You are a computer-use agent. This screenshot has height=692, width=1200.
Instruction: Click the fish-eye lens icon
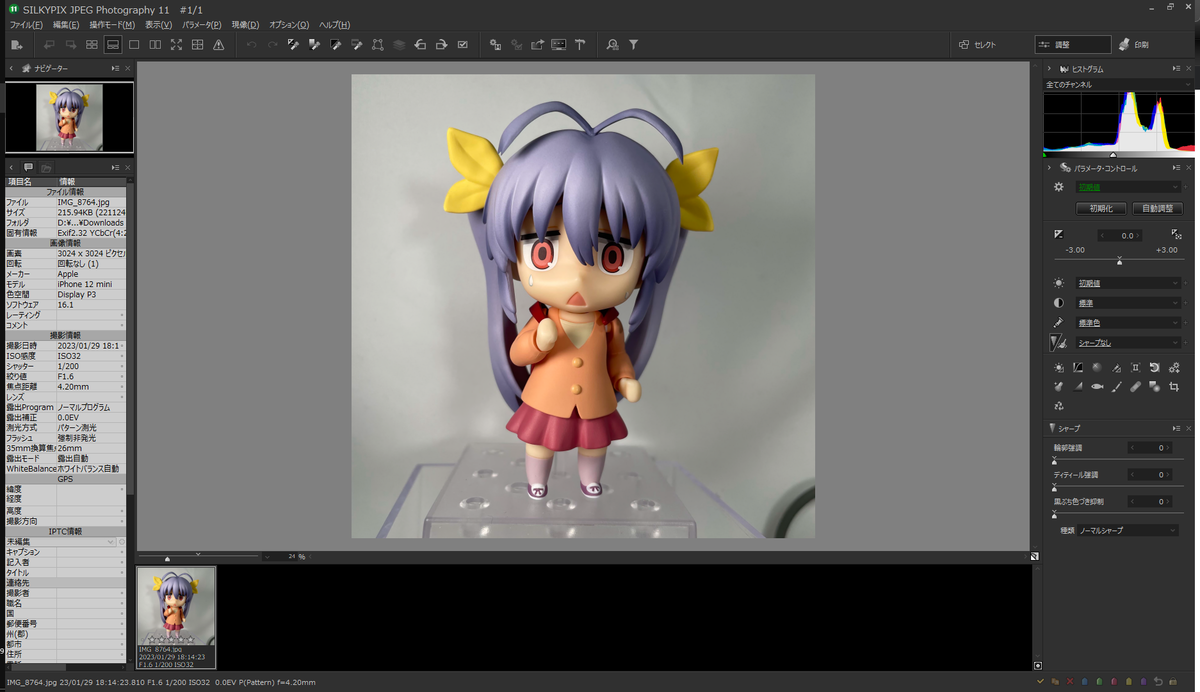(x=1097, y=386)
